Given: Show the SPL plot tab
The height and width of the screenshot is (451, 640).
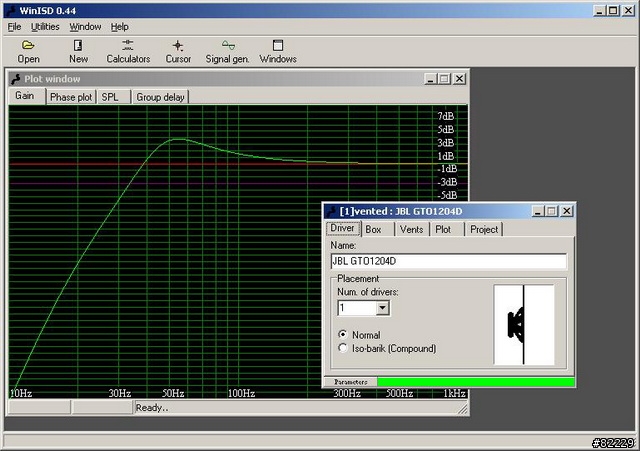Looking at the screenshot, I should click(113, 97).
